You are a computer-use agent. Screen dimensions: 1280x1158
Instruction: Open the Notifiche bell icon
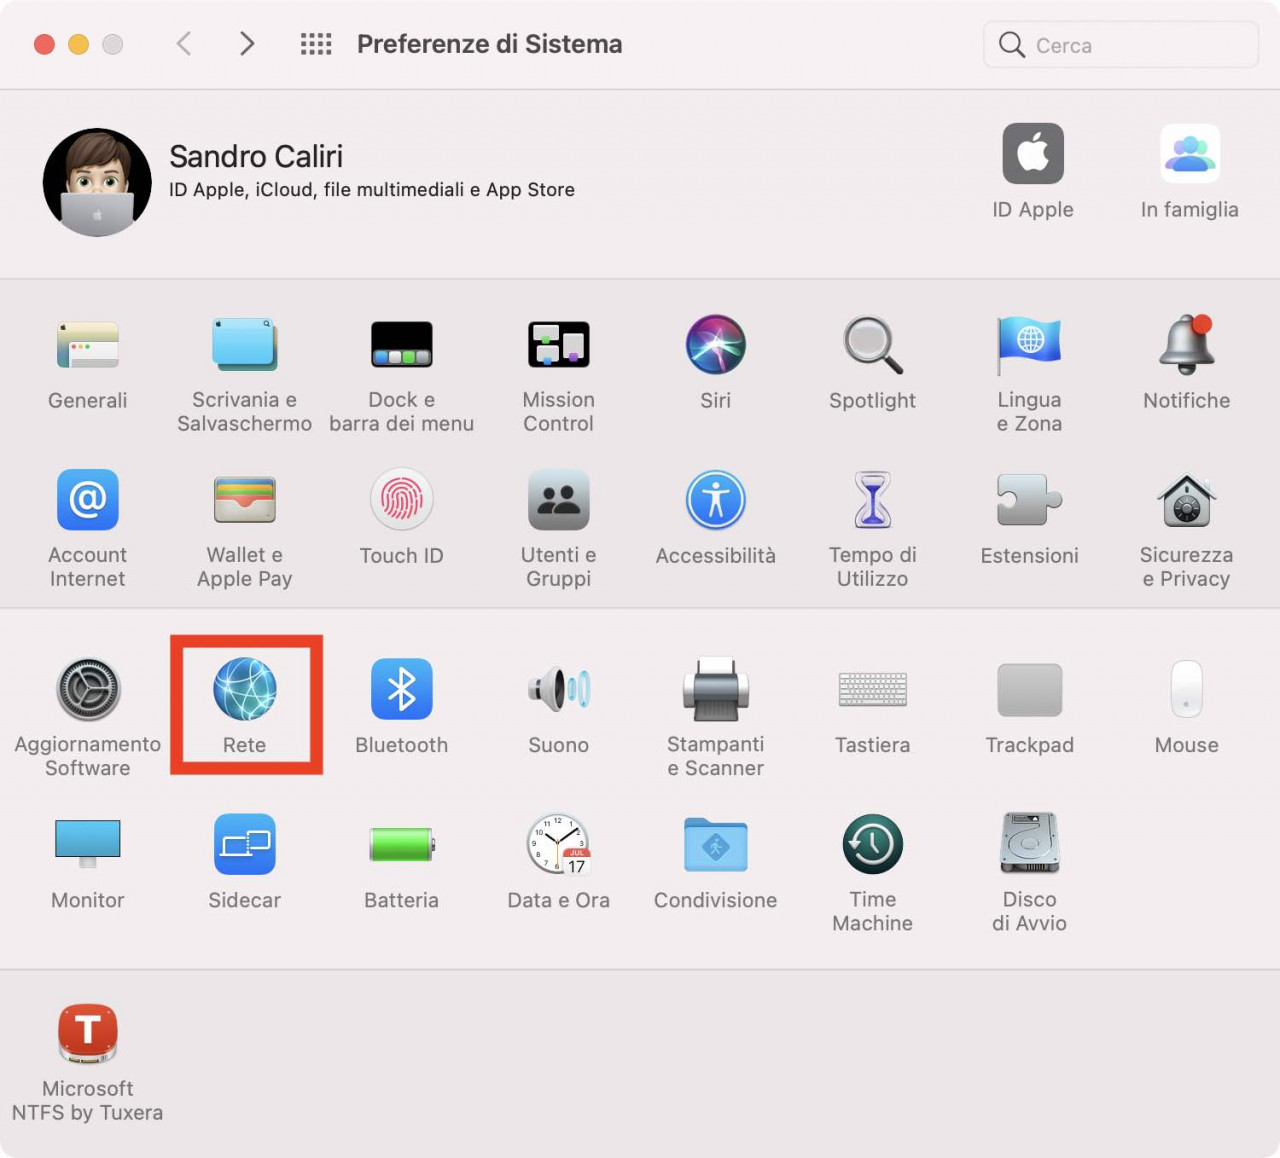tap(1186, 345)
